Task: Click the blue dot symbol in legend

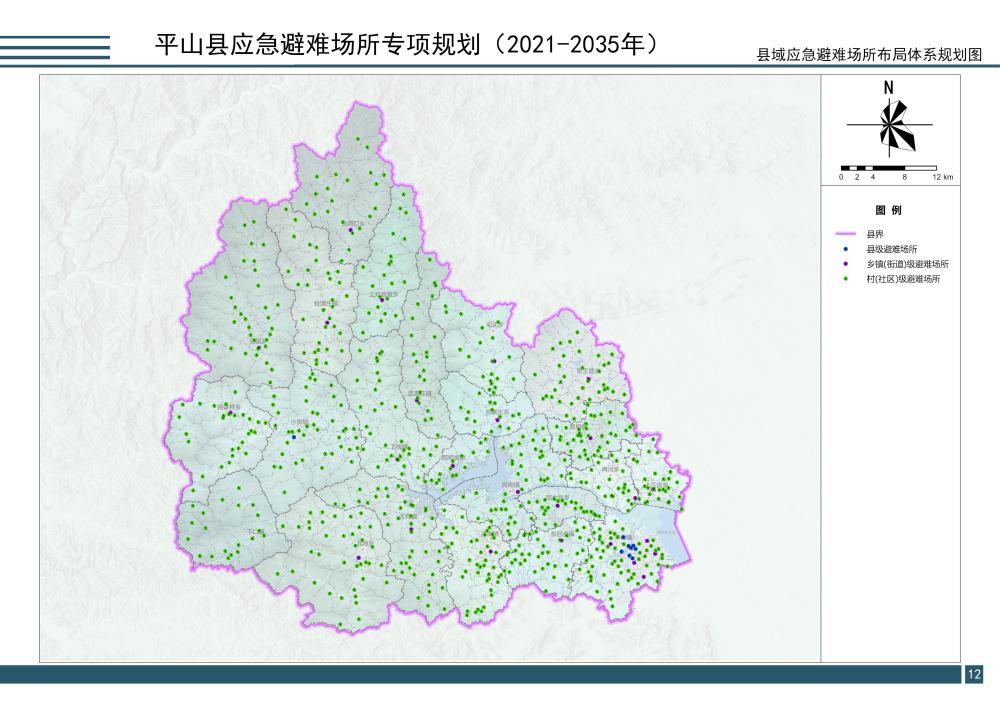Action: click(846, 248)
